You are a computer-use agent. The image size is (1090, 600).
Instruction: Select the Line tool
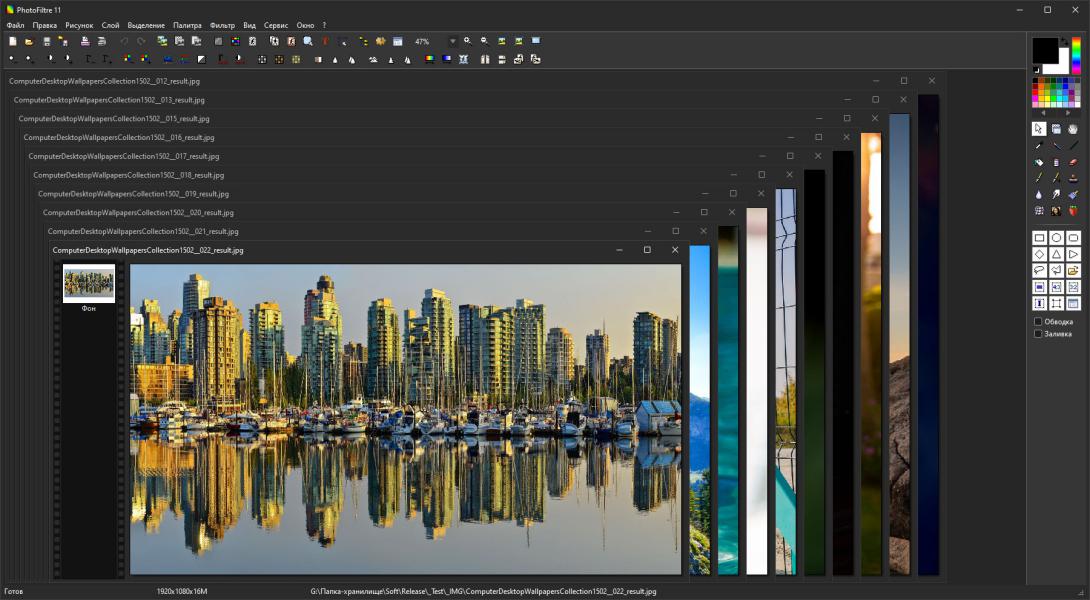coord(1073,145)
